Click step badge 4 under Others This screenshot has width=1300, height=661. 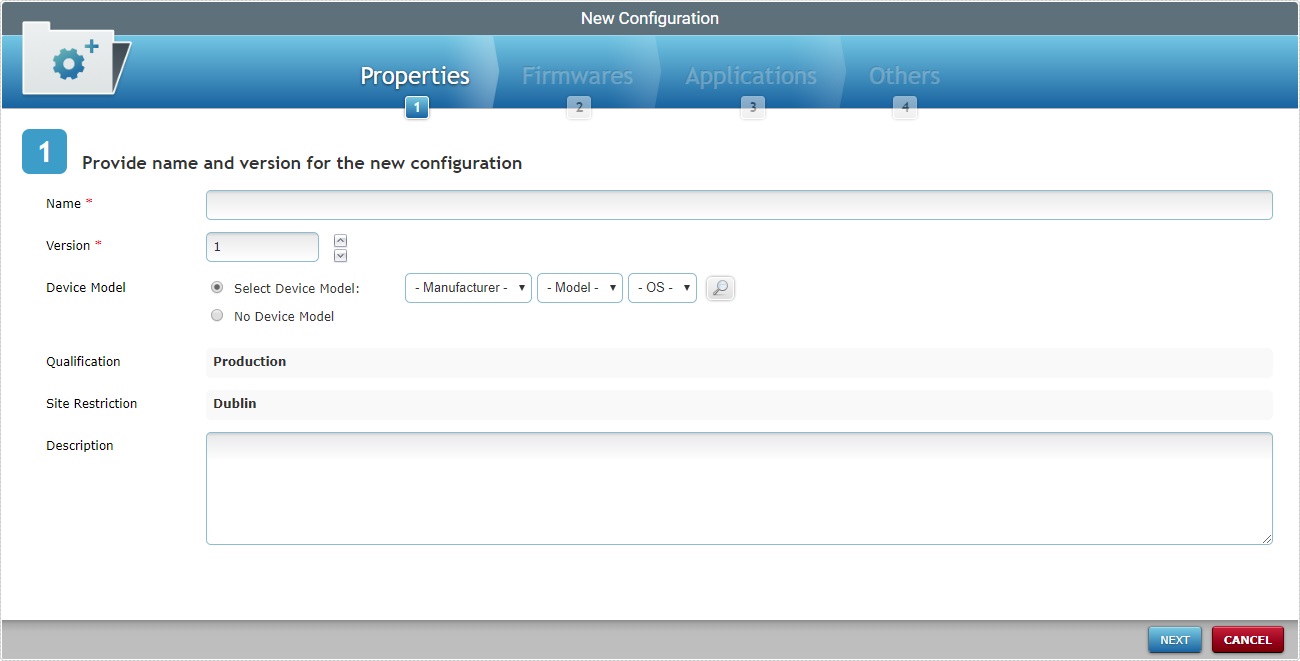(x=904, y=107)
